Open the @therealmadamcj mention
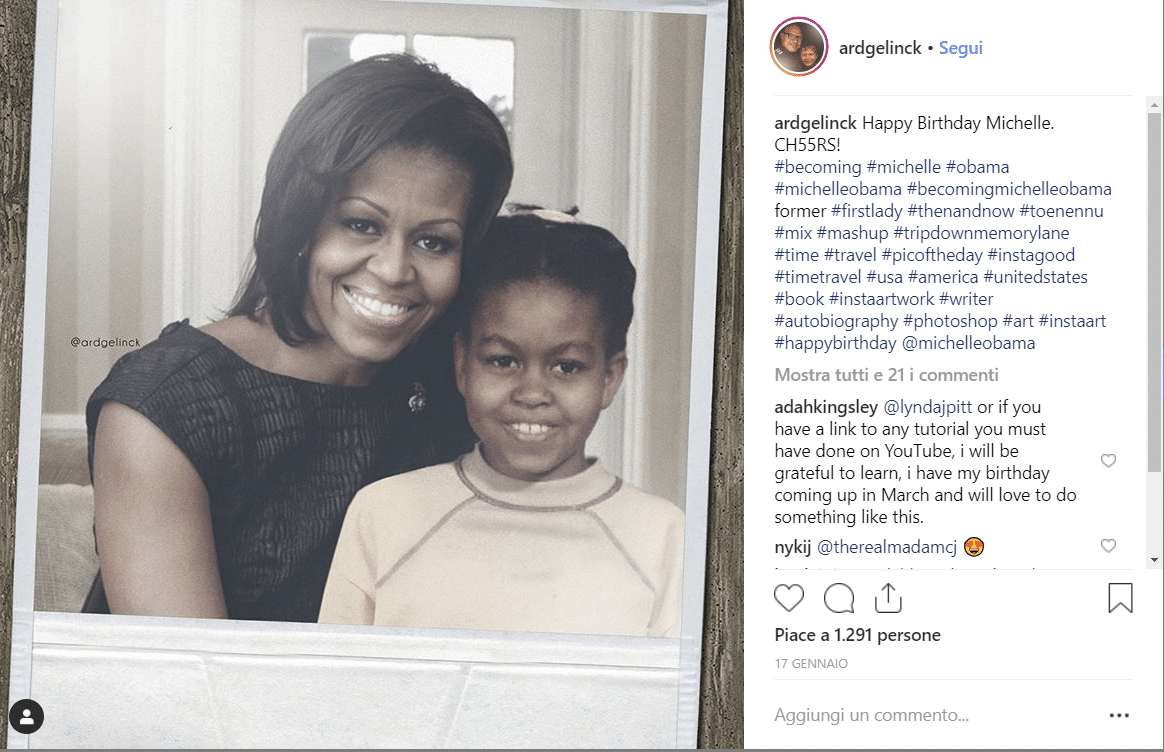The image size is (1164, 752). coord(887,547)
